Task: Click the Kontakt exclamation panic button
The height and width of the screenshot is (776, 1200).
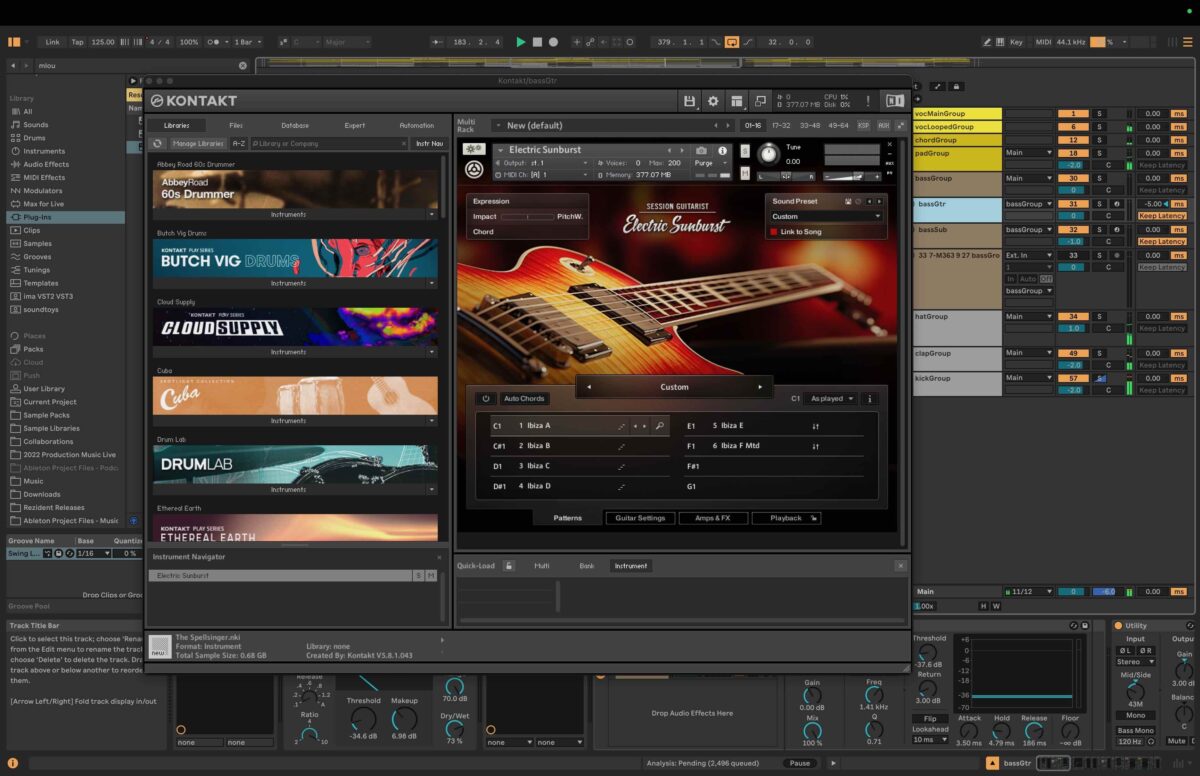Action: tap(868, 101)
